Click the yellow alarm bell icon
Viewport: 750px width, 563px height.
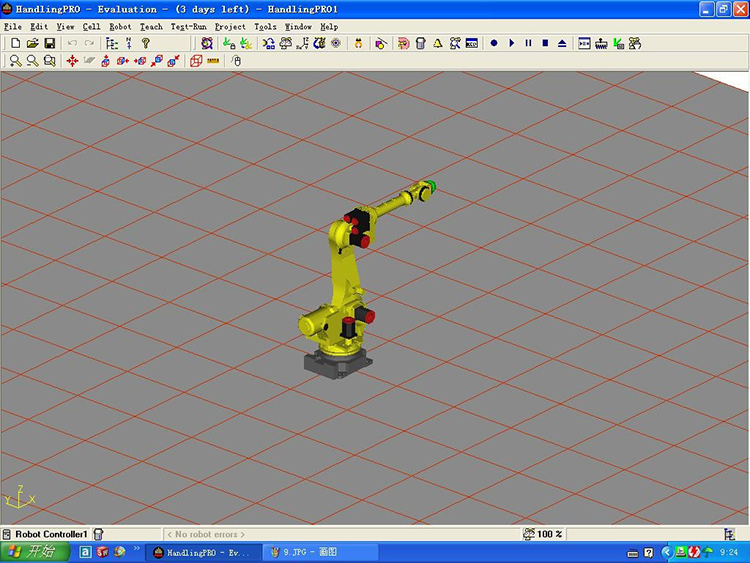437,44
